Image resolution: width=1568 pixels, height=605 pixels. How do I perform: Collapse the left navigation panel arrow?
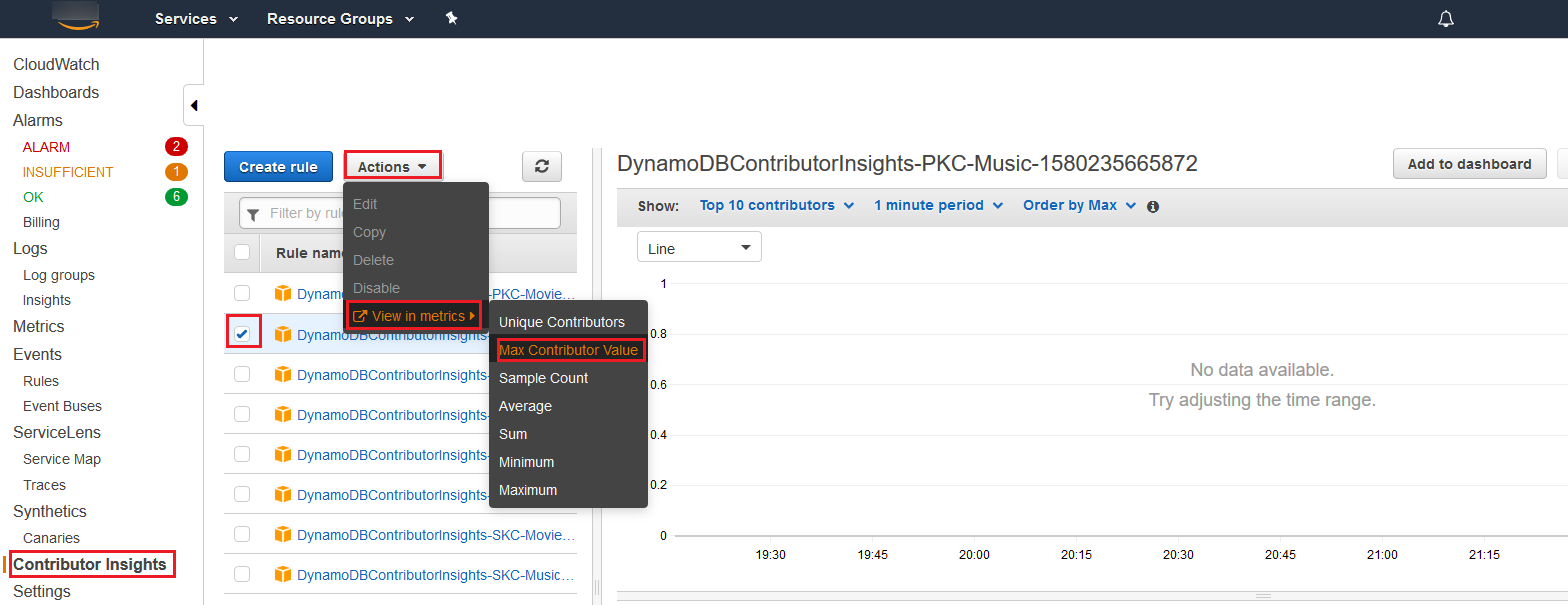coord(194,105)
